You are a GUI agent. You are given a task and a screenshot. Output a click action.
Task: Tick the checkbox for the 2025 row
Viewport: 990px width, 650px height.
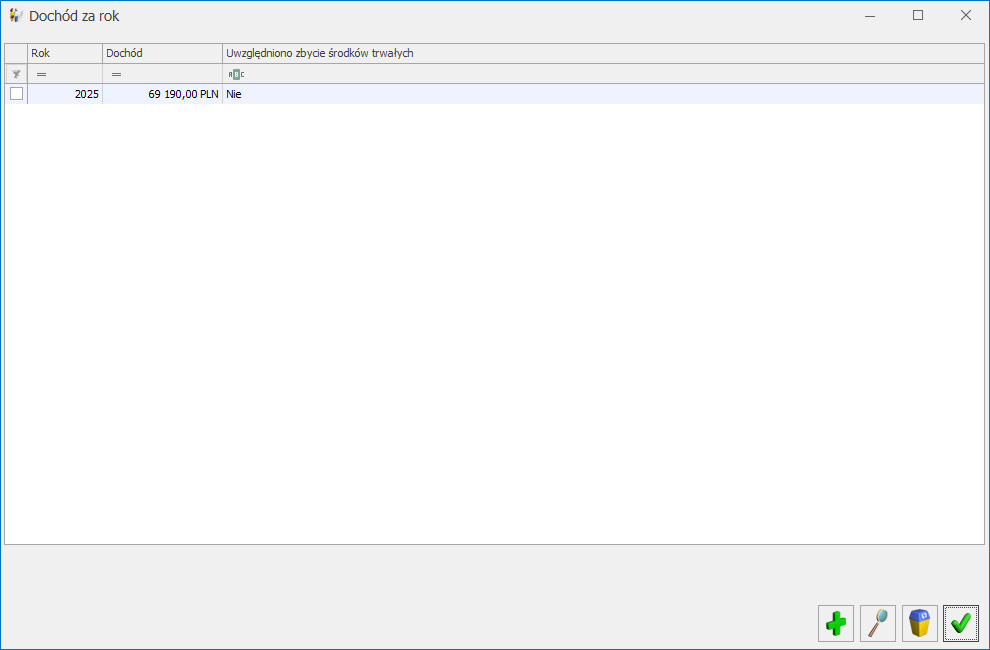click(16, 93)
